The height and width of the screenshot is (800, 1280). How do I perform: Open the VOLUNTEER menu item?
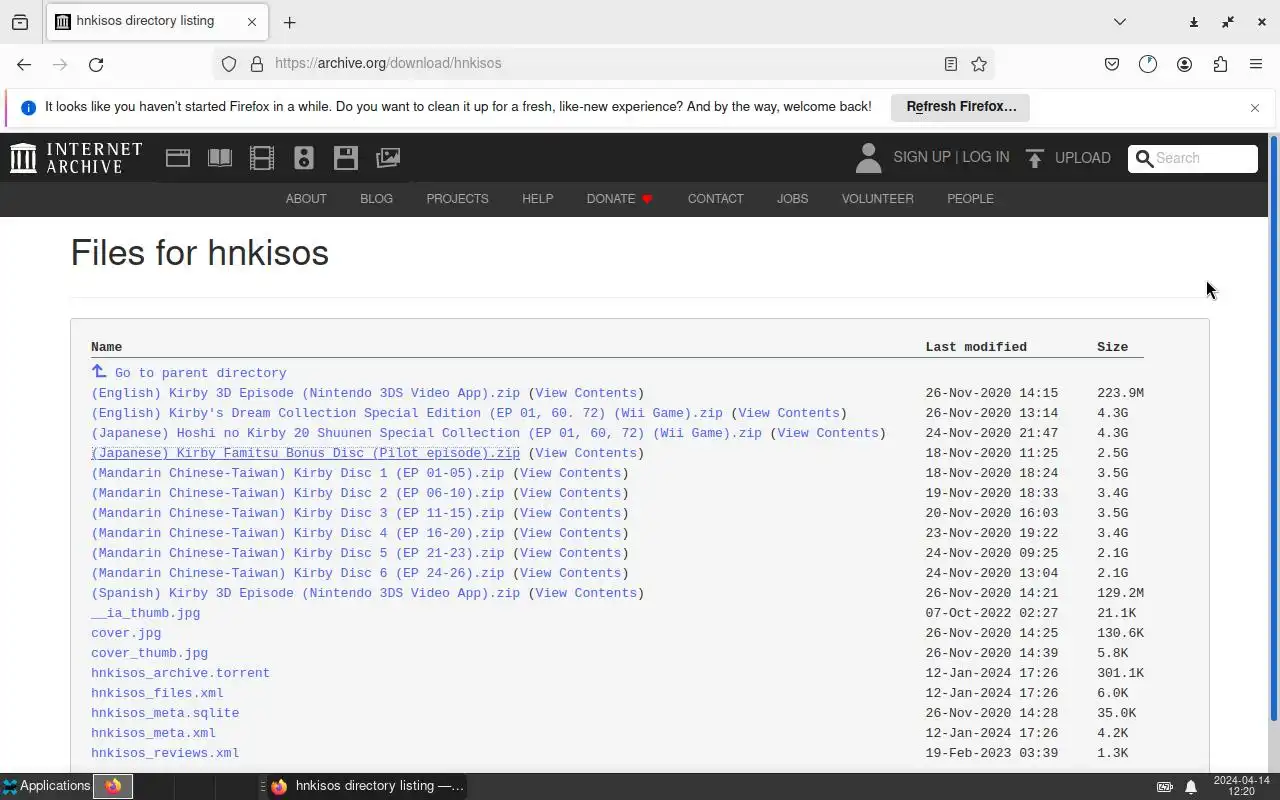click(877, 199)
